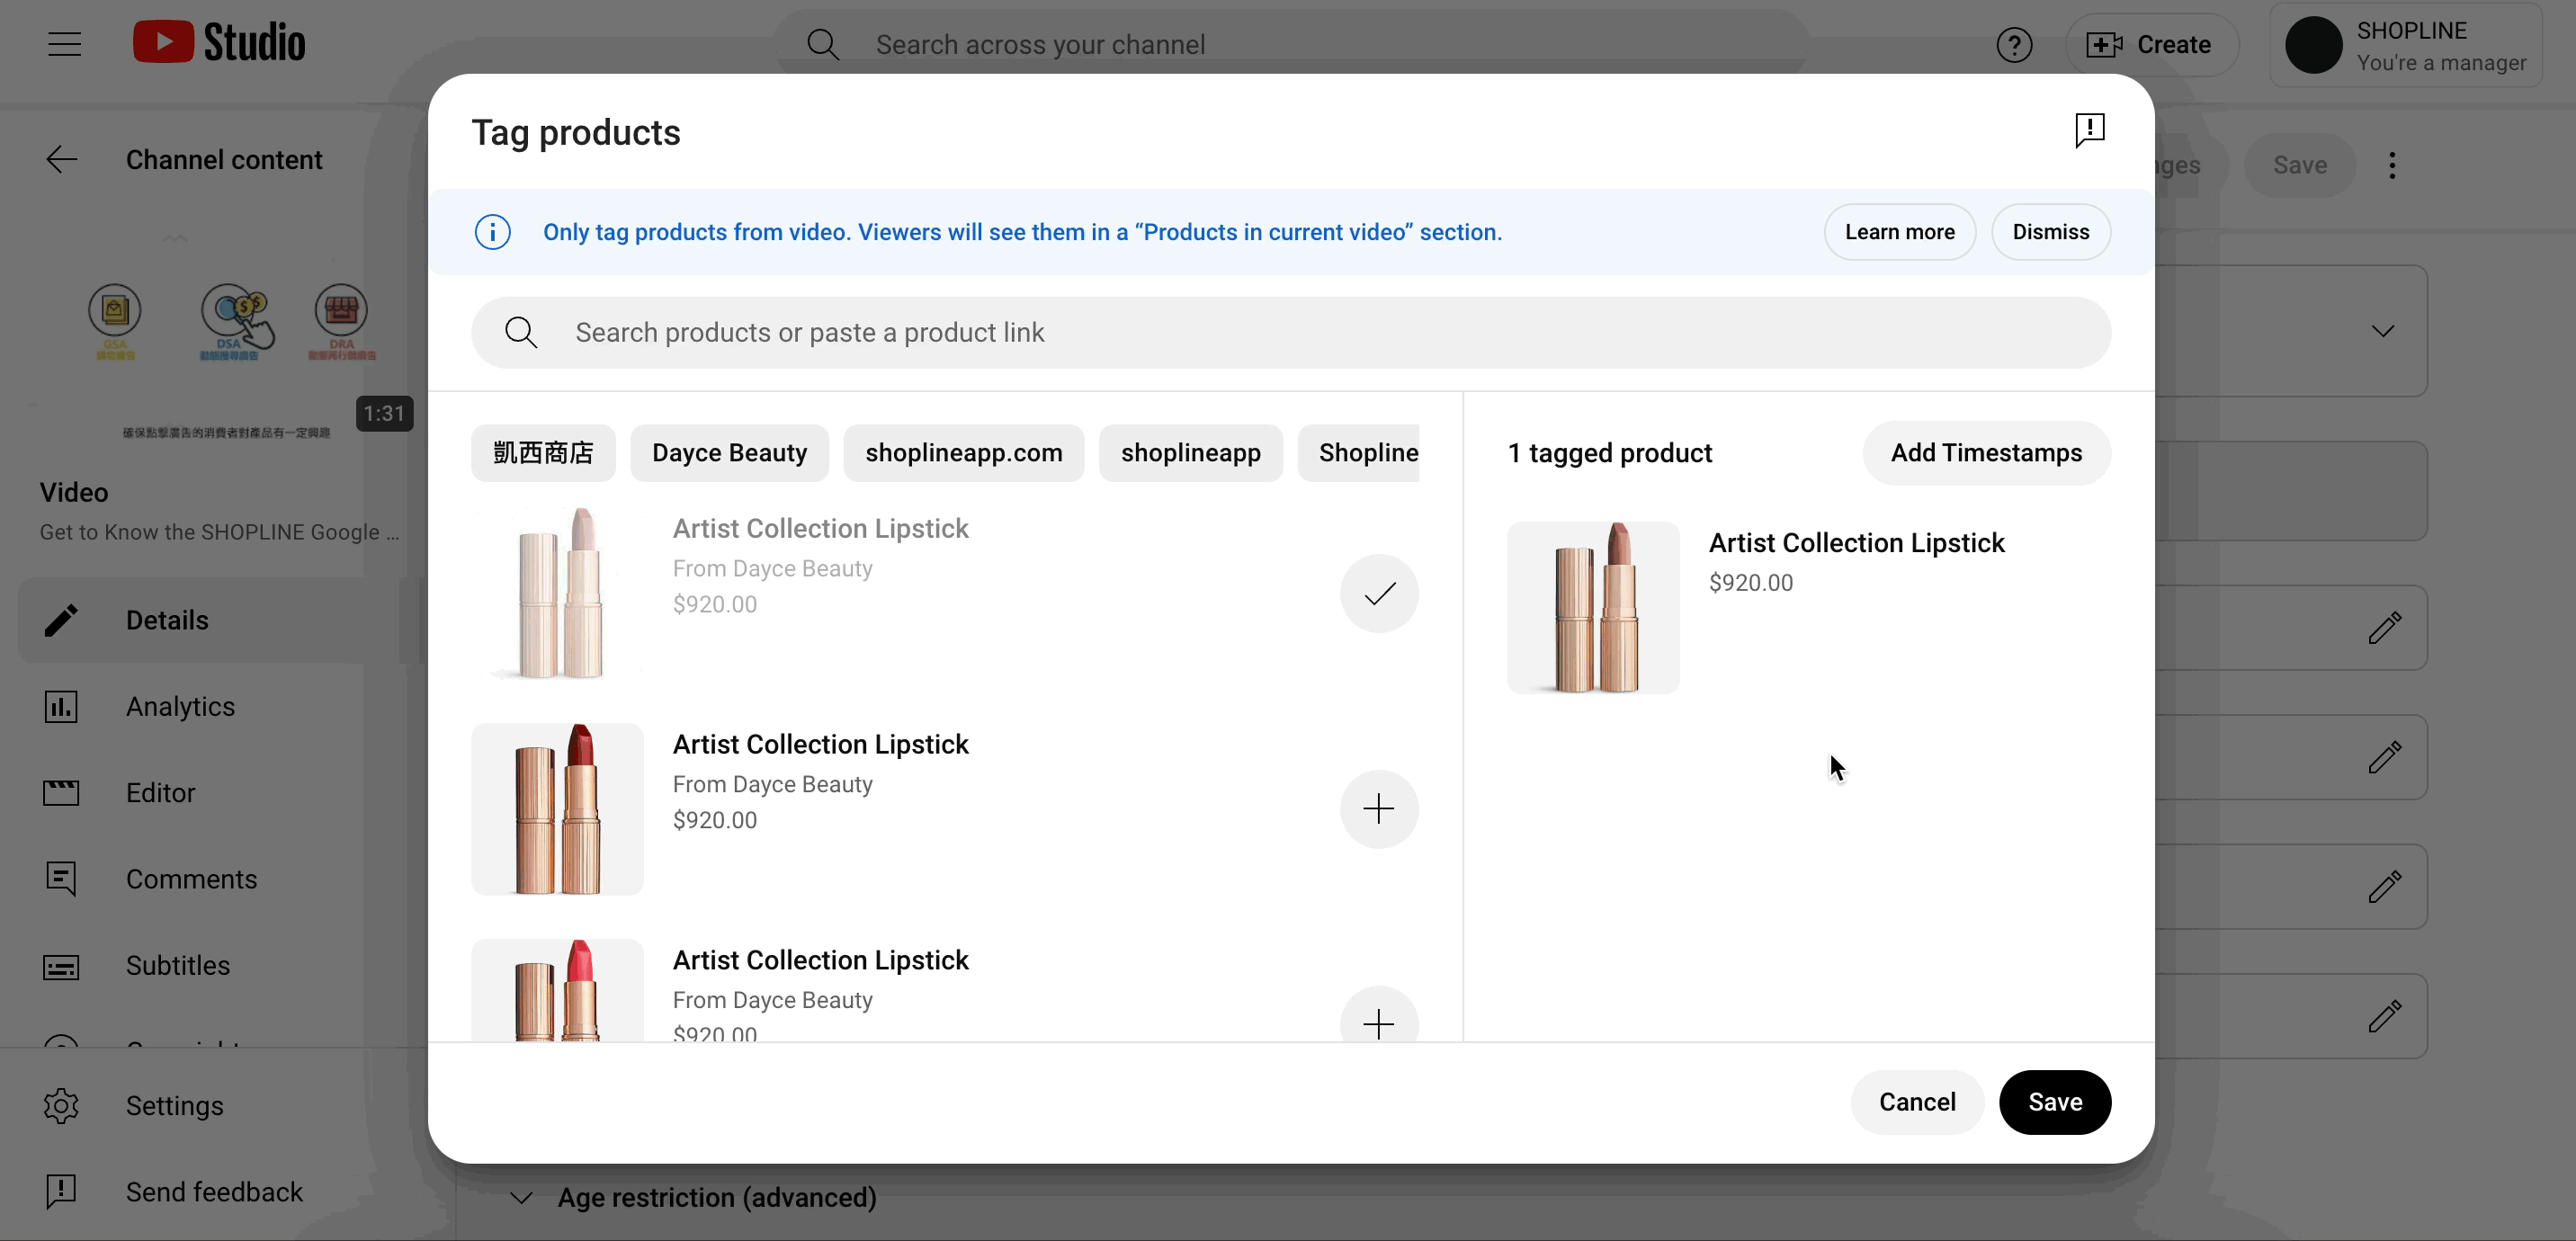Click the Comments icon in sidebar
This screenshot has width=2576, height=1241.
point(61,879)
